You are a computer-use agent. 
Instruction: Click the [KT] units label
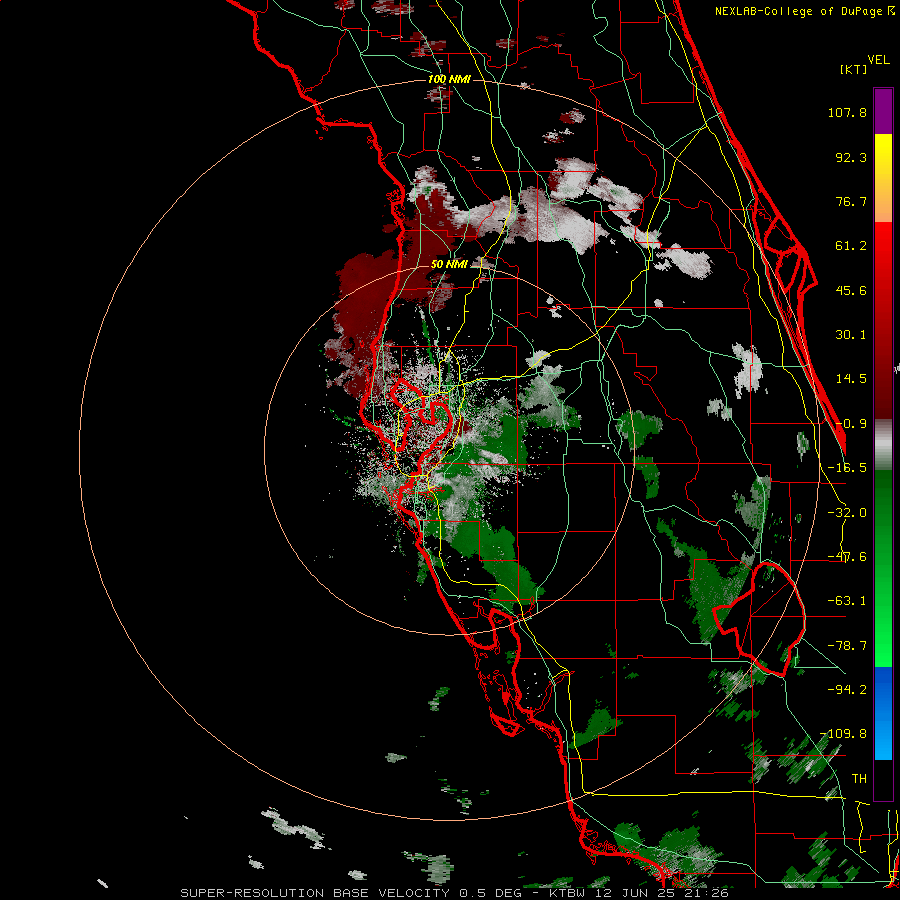853,70
